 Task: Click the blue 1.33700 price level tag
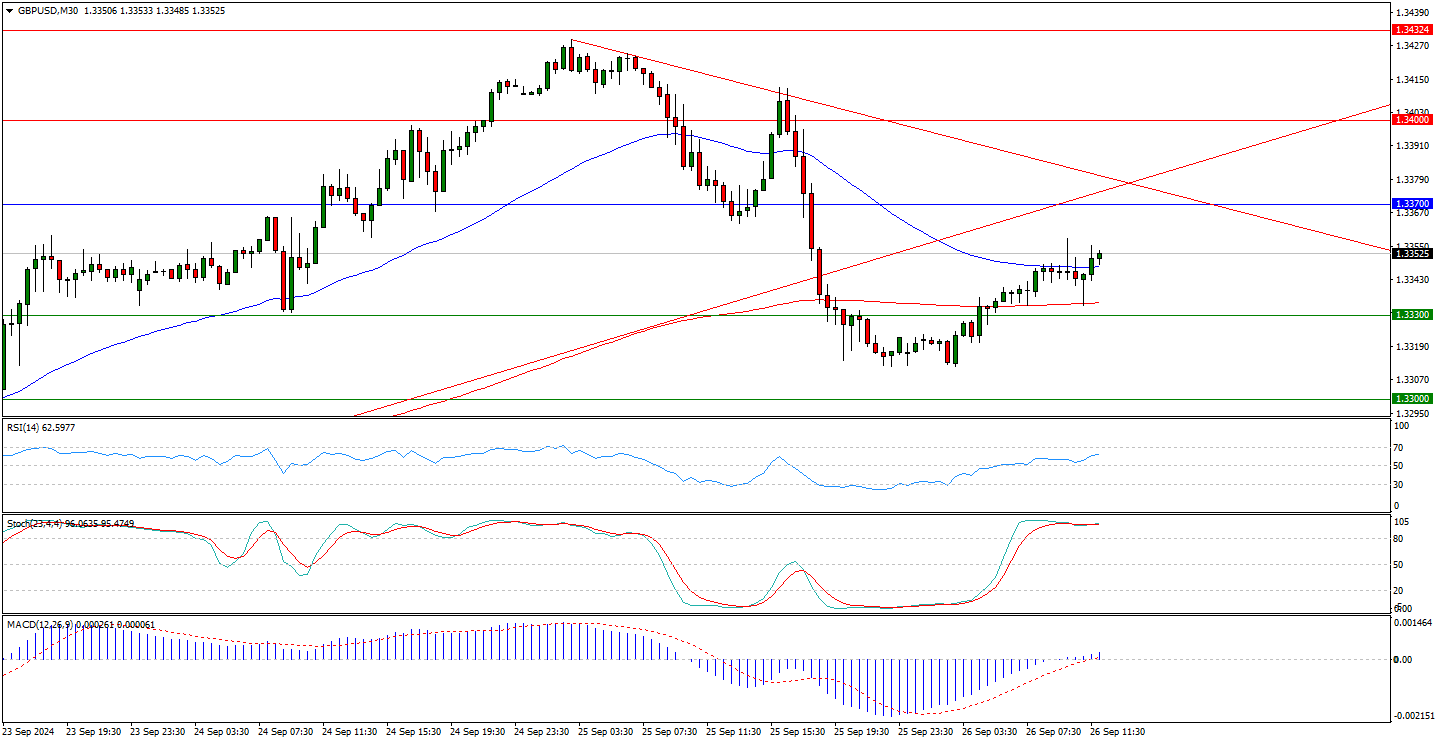pyautogui.click(x=1411, y=204)
